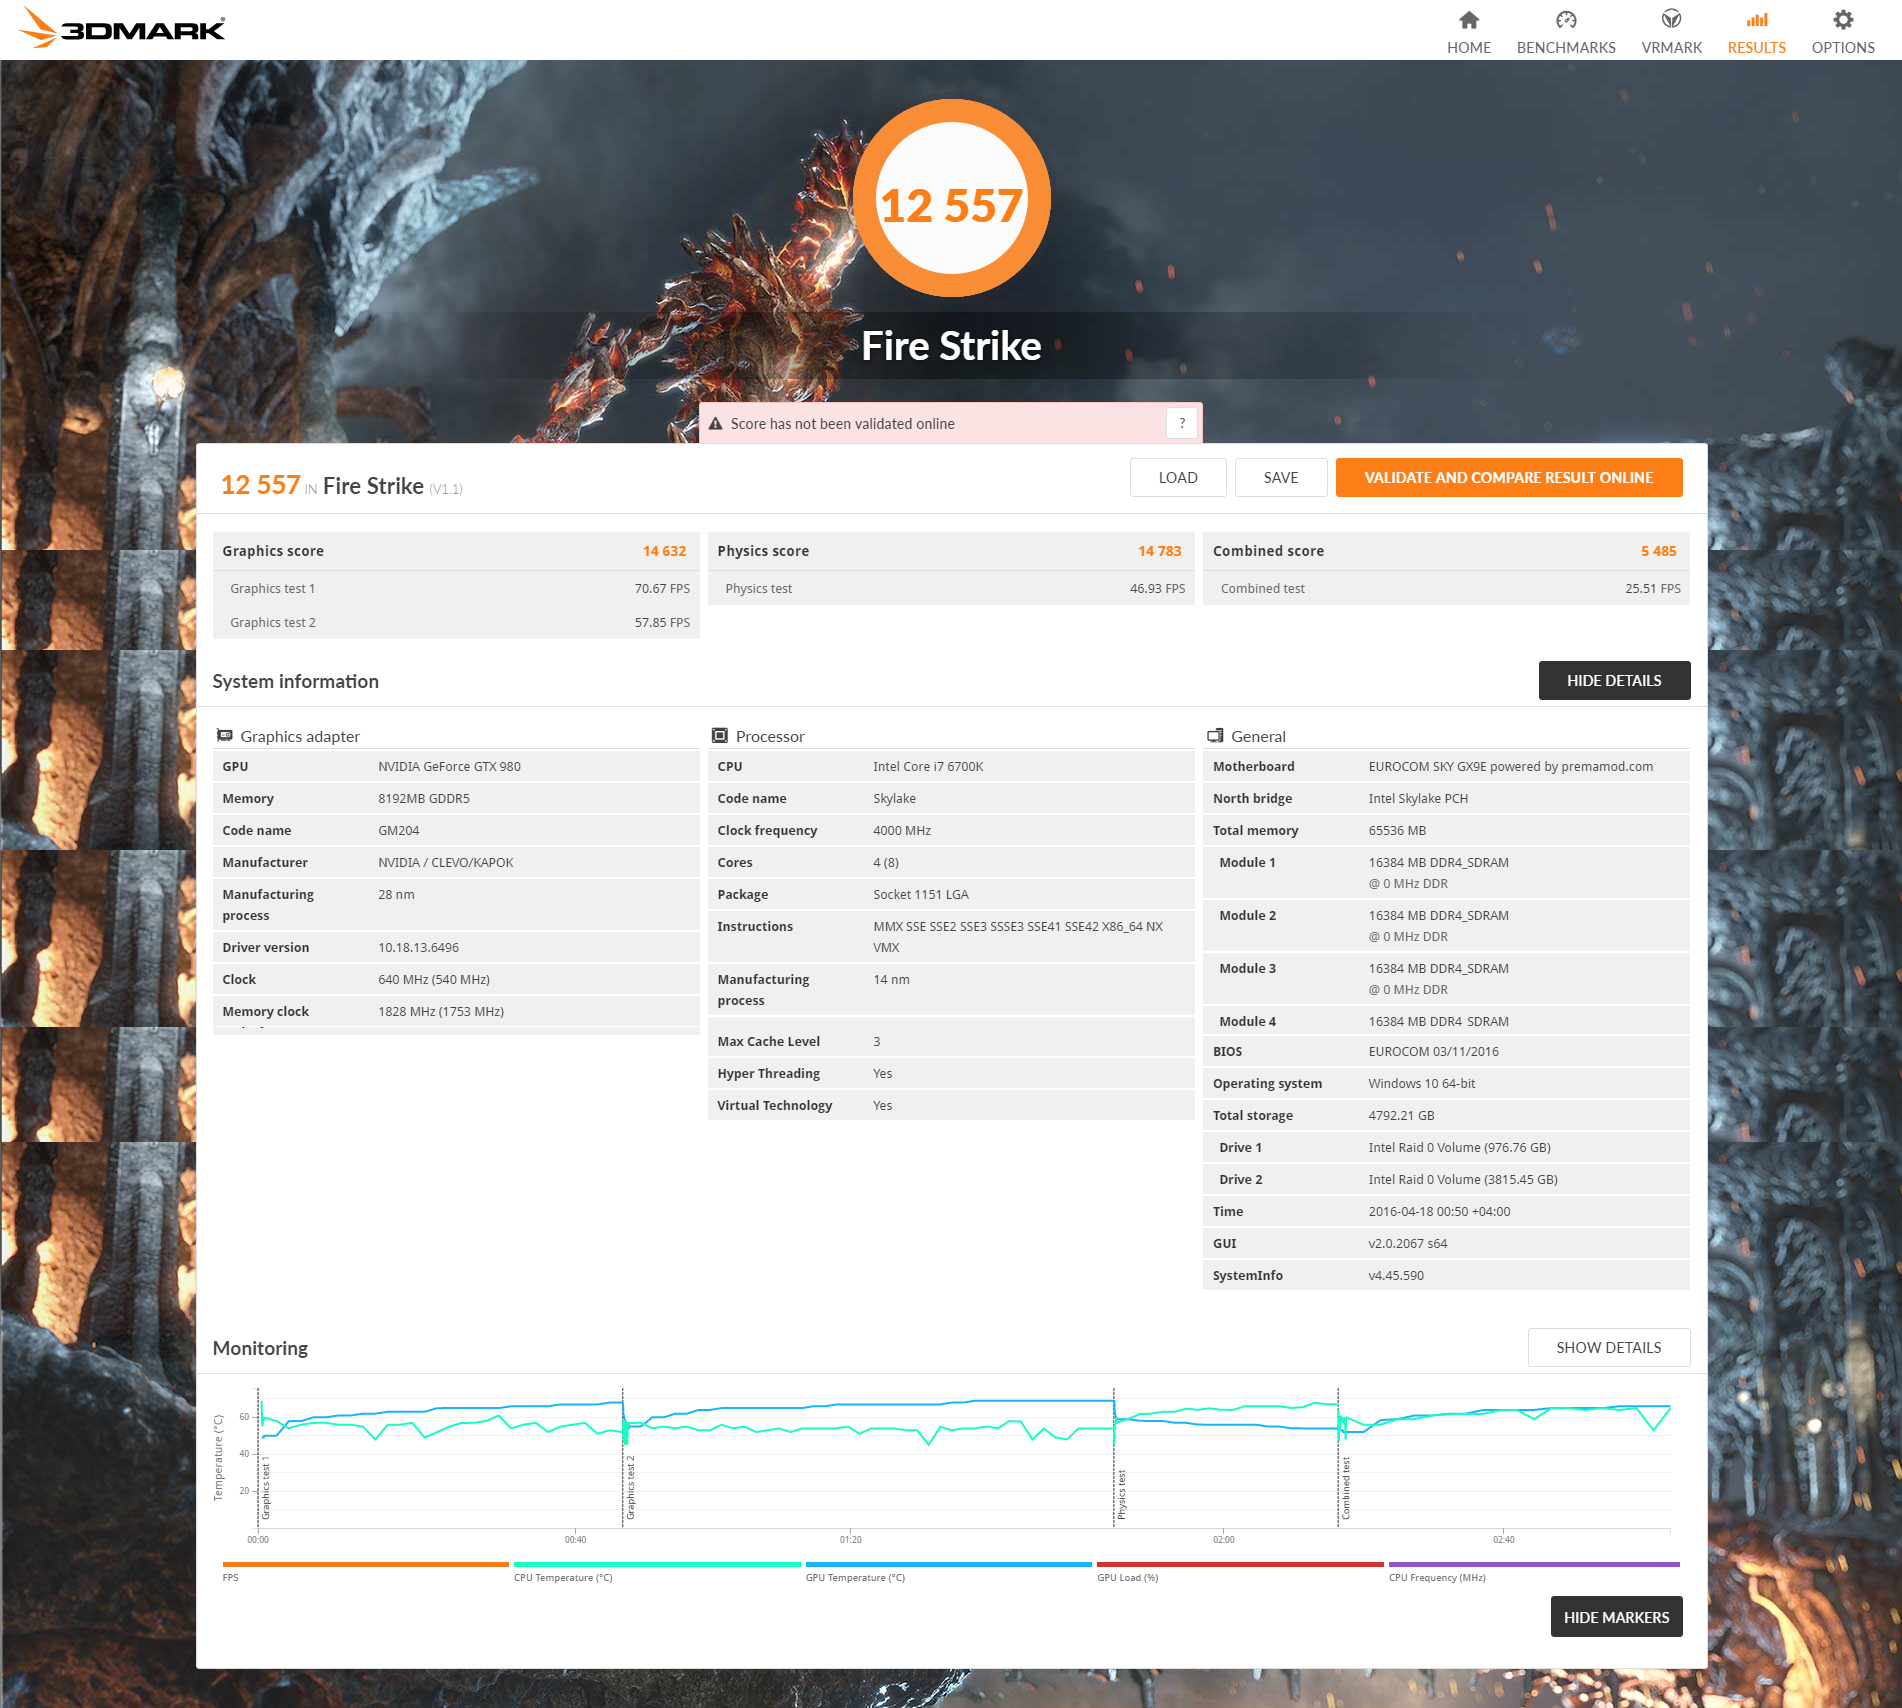
Task: Click the warning triangle icon
Action: coord(715,424)
